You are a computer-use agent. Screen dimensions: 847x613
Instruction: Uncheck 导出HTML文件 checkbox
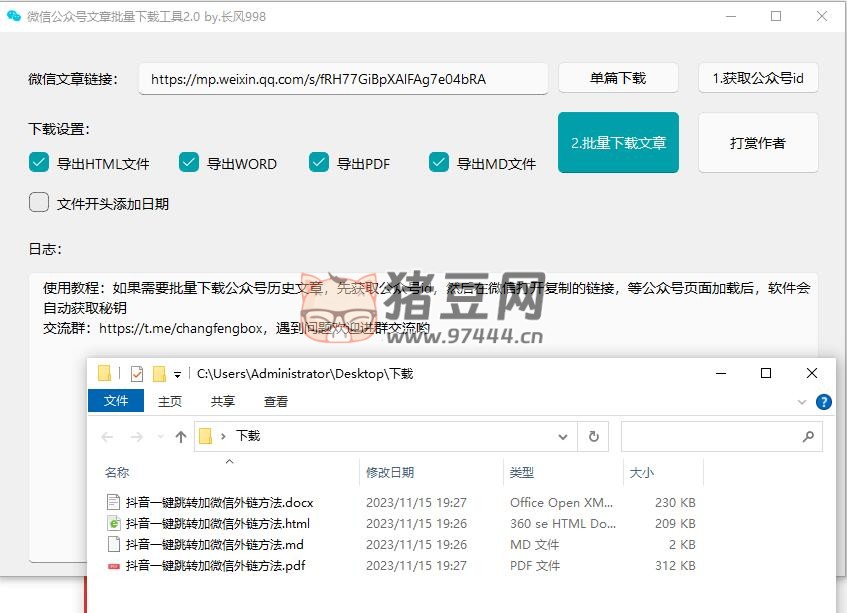point(39,163)
